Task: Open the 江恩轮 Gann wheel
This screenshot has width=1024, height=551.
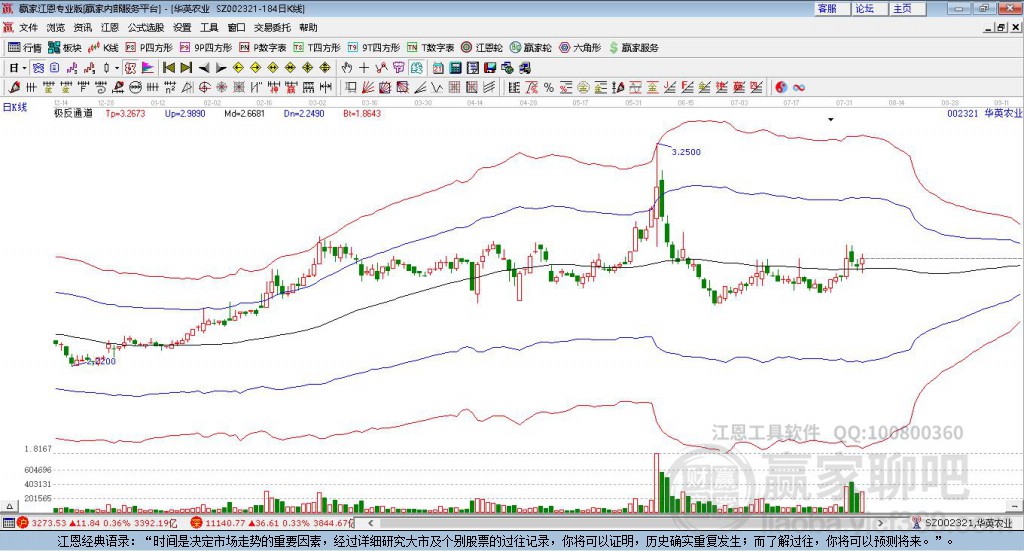Action: click(x=481, y=48)
